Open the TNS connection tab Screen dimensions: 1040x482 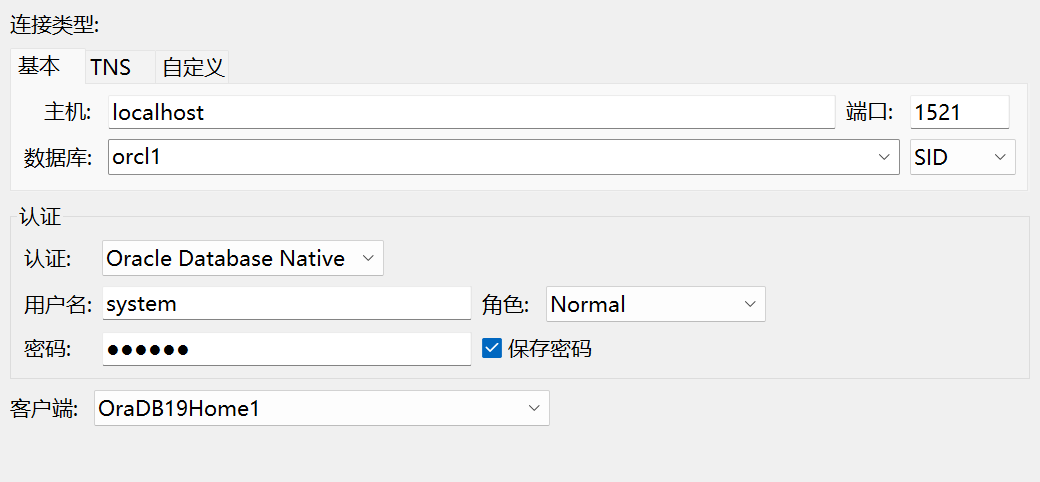[110, 67]
